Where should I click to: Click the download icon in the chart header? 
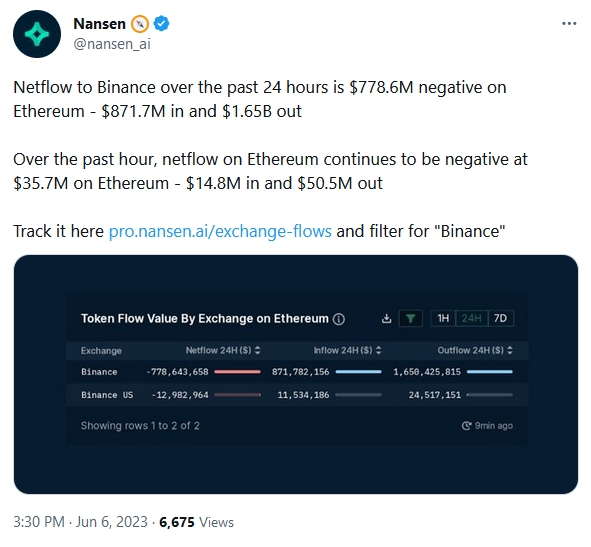click(x=386, y=319)
